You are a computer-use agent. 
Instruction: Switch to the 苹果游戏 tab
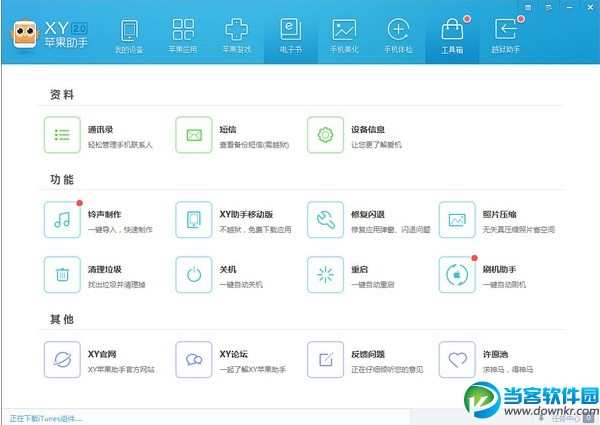(236, 37)
